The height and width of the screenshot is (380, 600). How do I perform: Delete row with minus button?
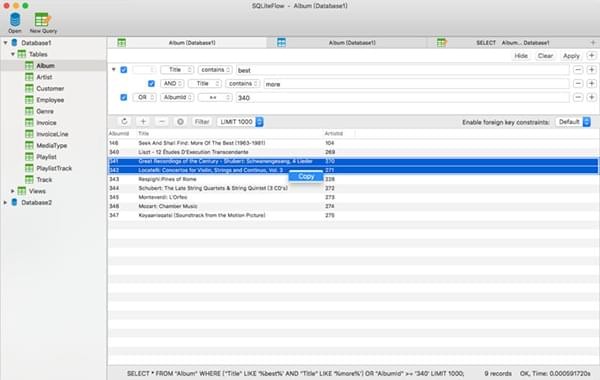click(162, 122)
